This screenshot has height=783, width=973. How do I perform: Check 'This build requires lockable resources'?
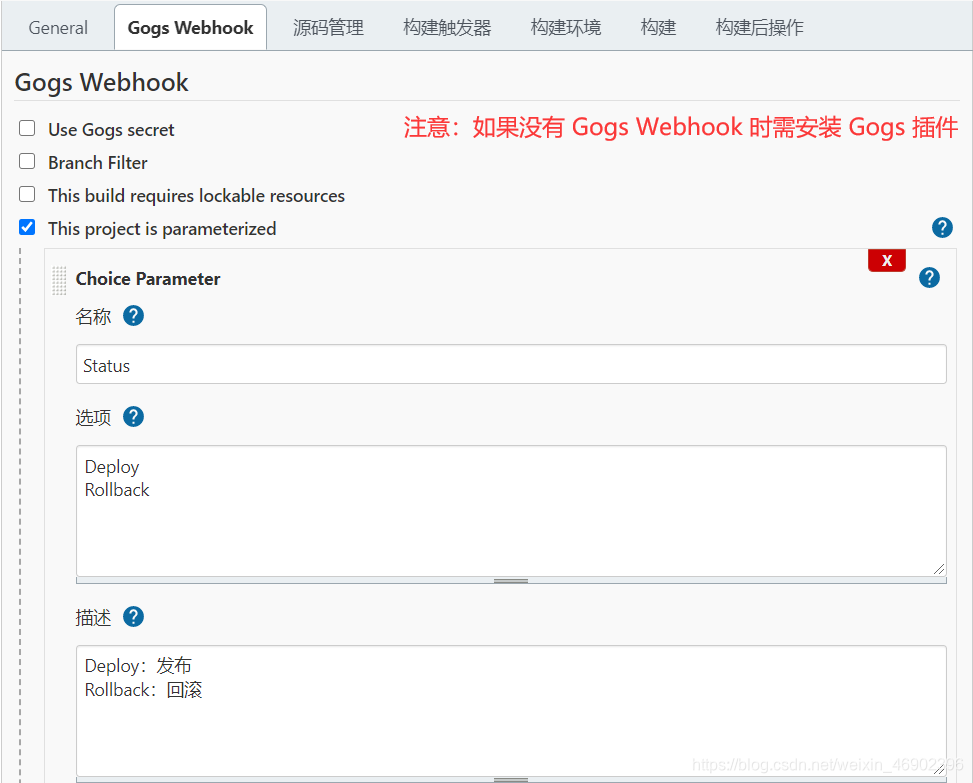pos(27,194)
